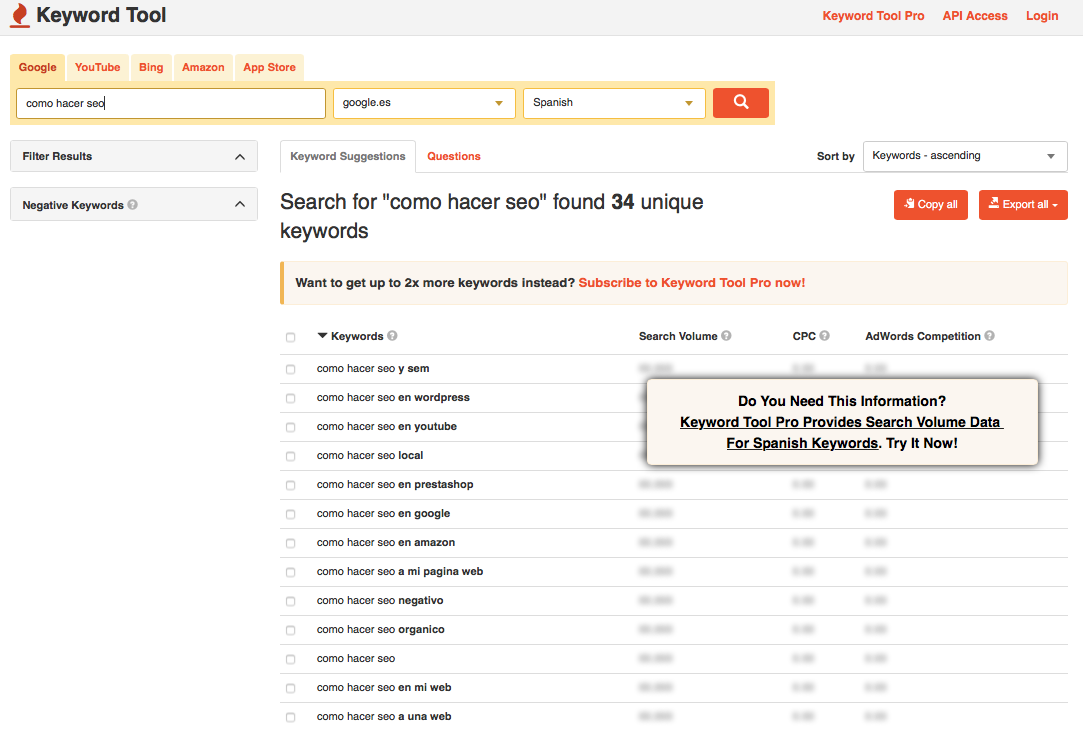The image size is (1083, 729).
Task: Click the Keywords column sort arrow
Action: pos(322,336)
